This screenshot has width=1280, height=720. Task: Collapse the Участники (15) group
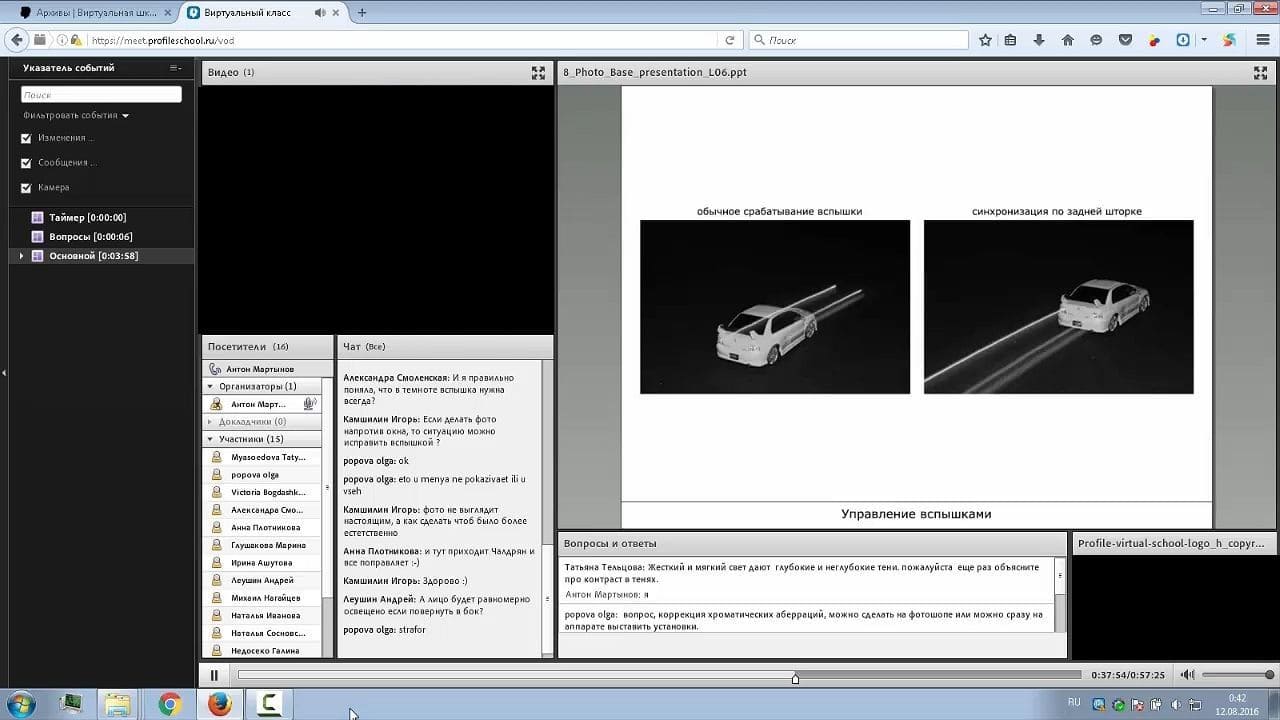(211, 439)
